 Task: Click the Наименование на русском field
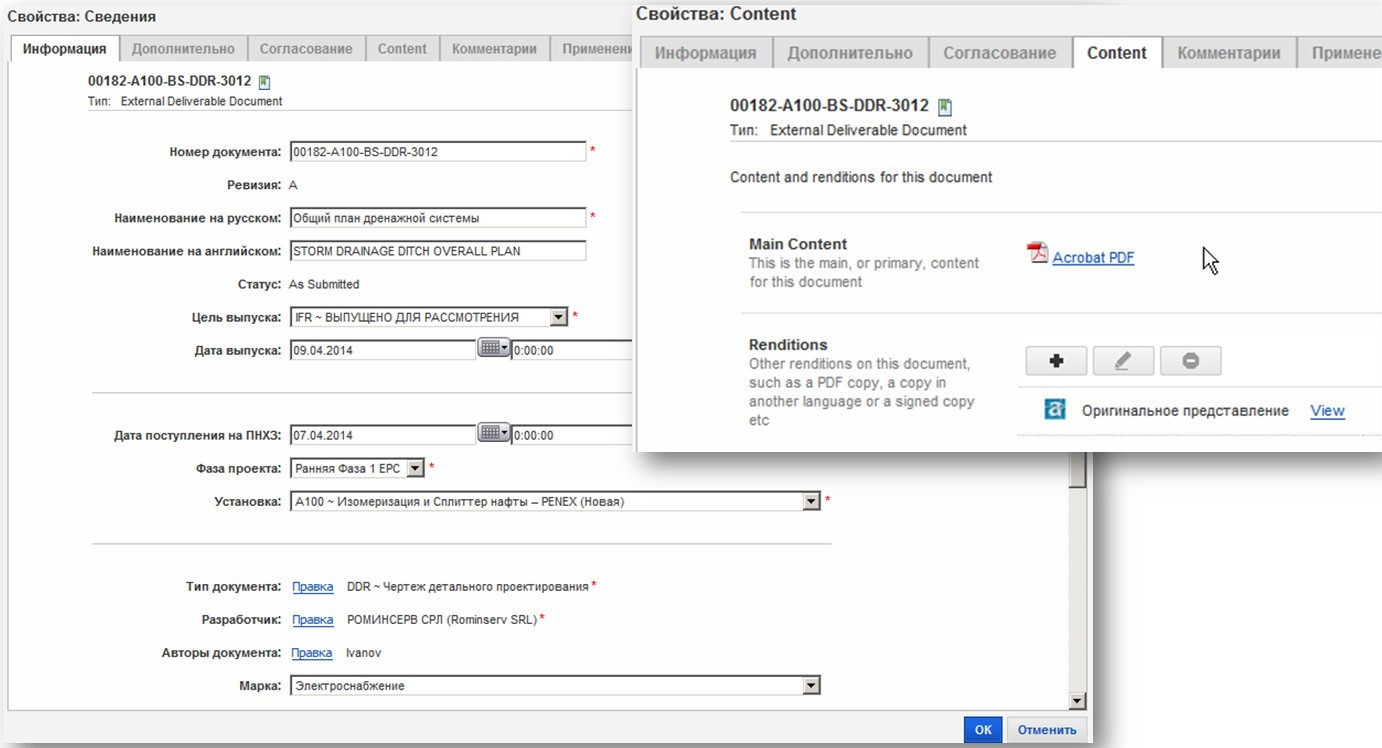pyautogui.click(x=438, y=218)
